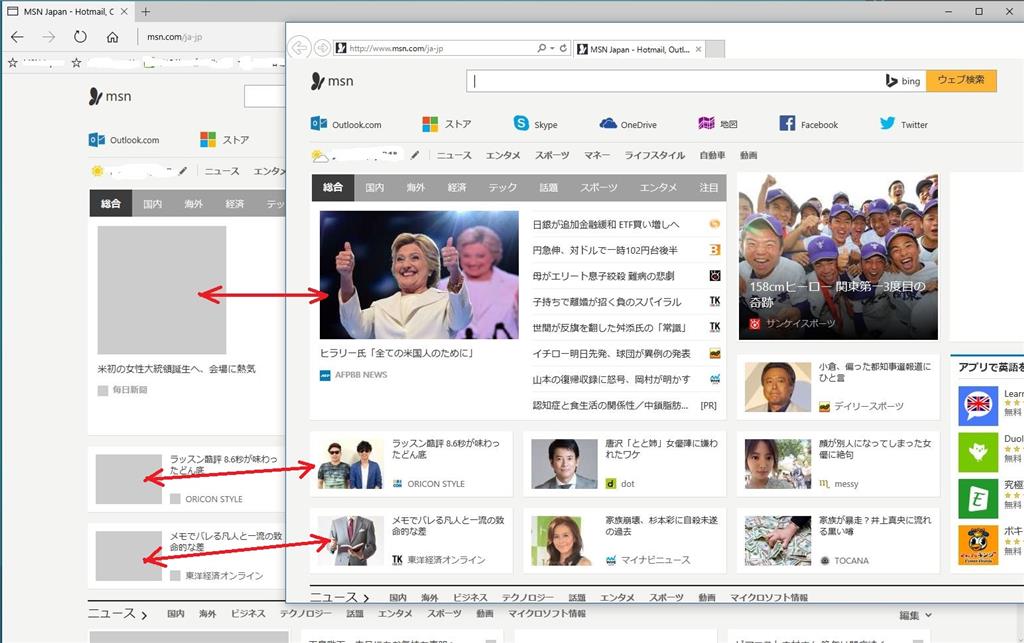Viewport: 1024px width, 643px height.
Task: Open 小倉、偏った都知事選報道 story card
Action: [838, 387]
